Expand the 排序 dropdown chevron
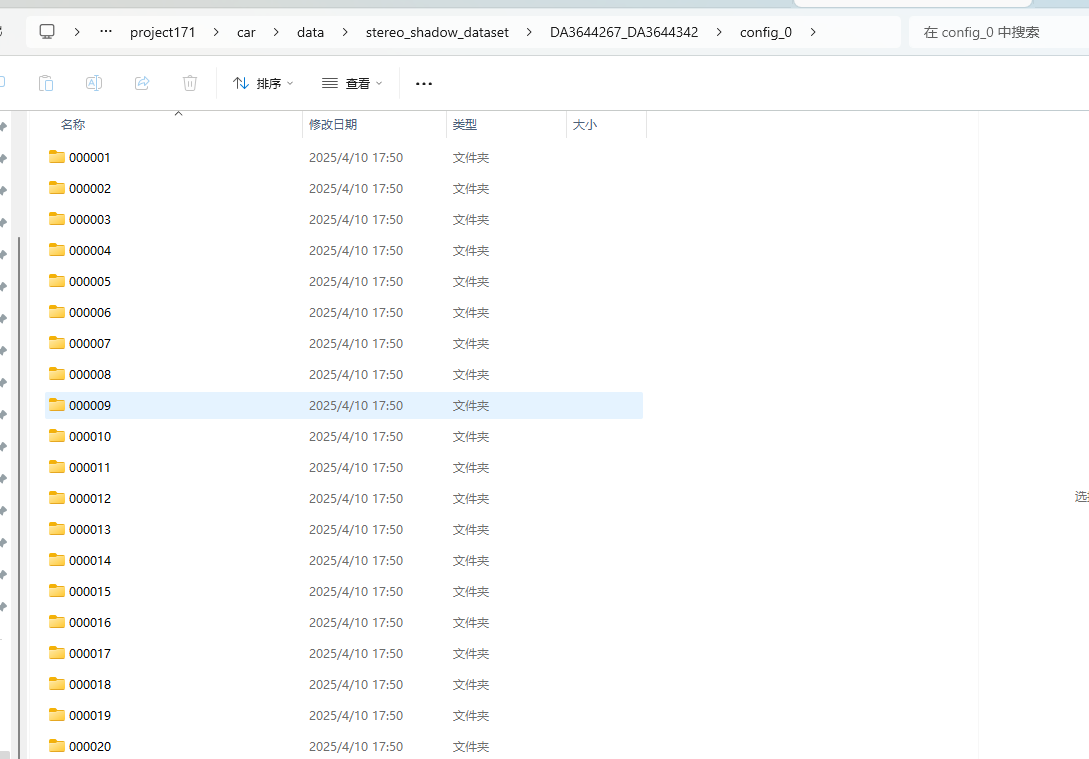Viewport: 1089px width, 759px height. pyautogui.click(x=288, y=83)
